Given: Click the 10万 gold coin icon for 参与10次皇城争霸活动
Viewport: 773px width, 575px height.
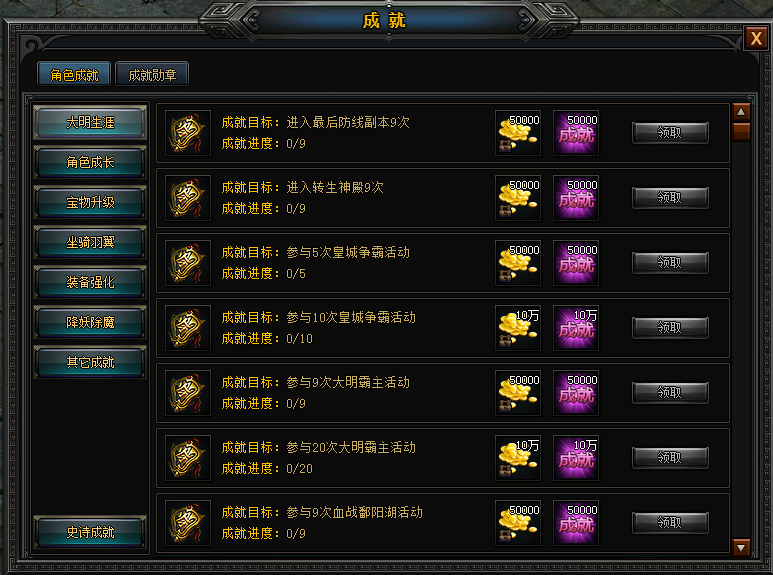Looking at the screenshot, I should [518, 328].
